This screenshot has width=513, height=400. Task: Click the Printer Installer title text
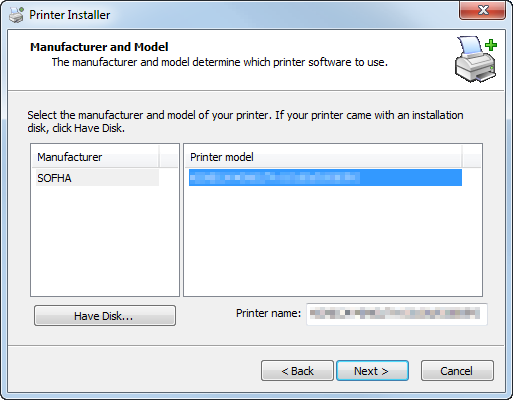(x=69, y=15)
